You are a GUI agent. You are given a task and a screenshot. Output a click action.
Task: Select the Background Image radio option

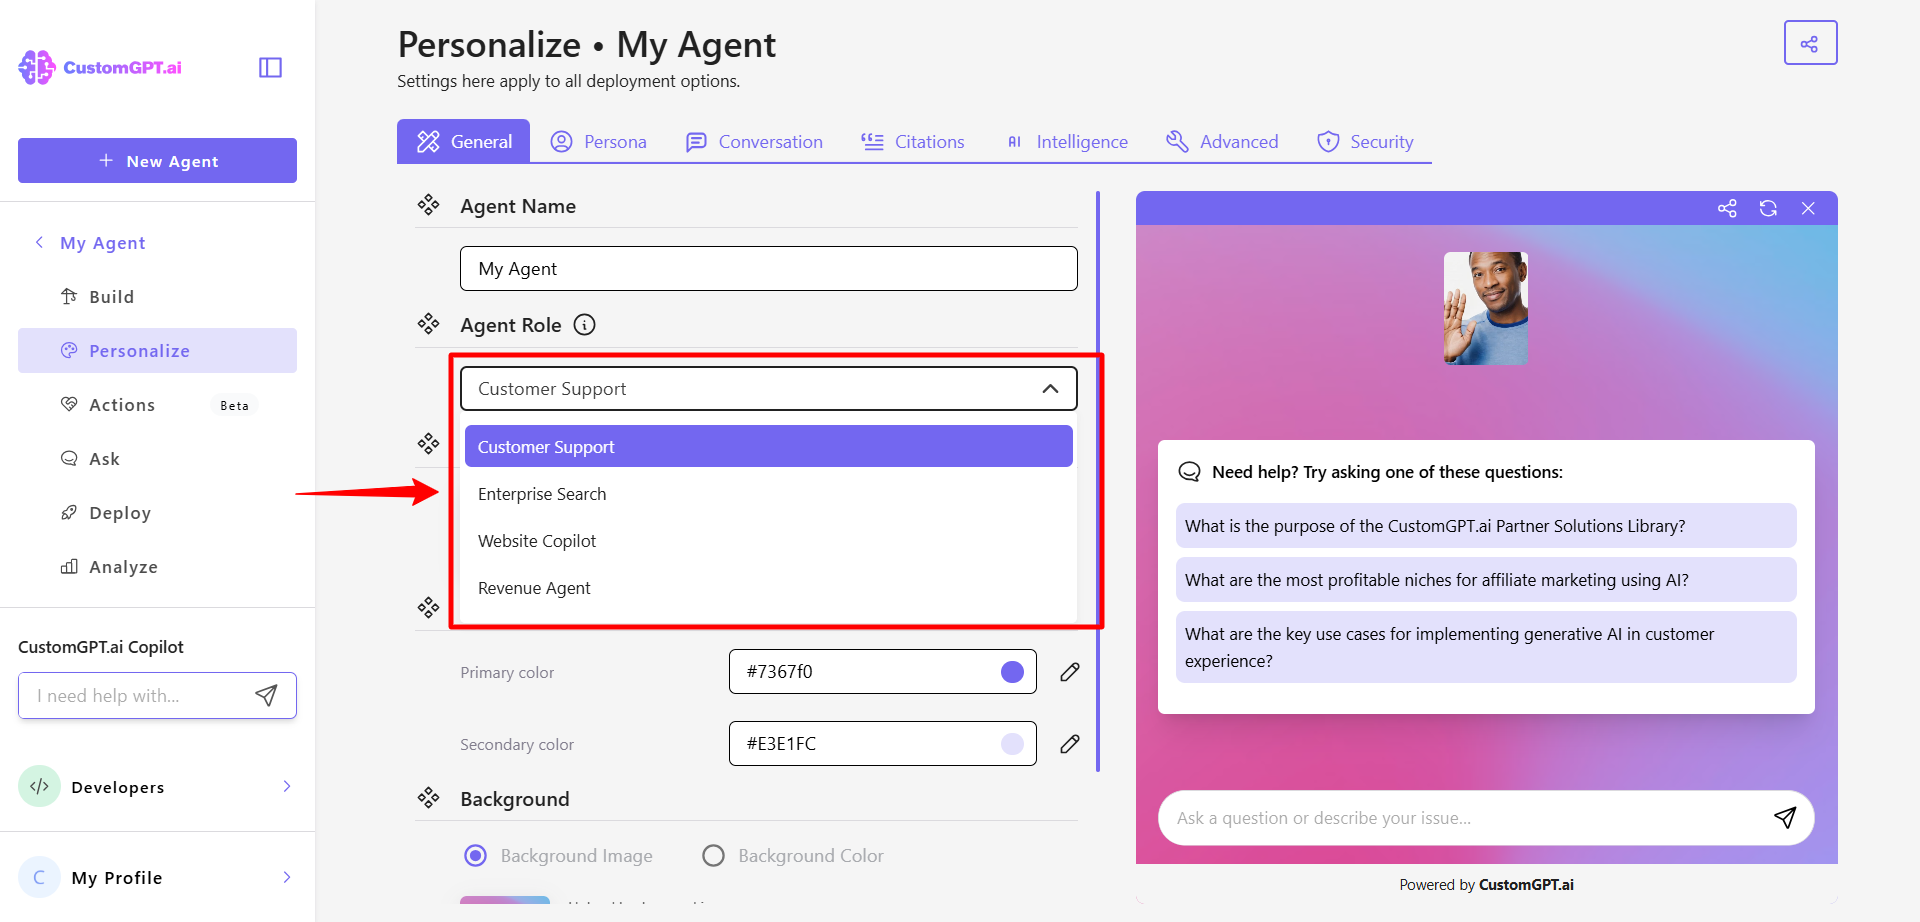[476, 856]
